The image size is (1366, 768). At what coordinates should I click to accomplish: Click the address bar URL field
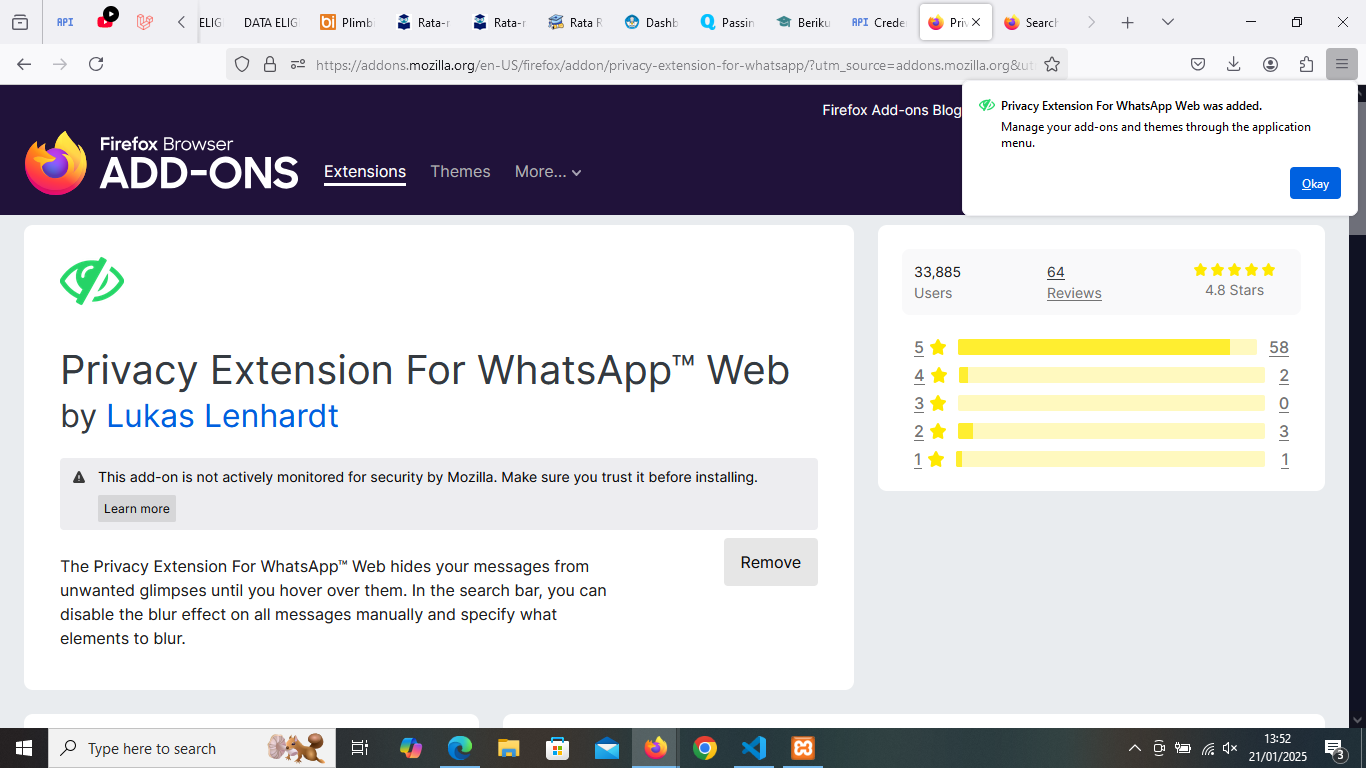point(674,64)
